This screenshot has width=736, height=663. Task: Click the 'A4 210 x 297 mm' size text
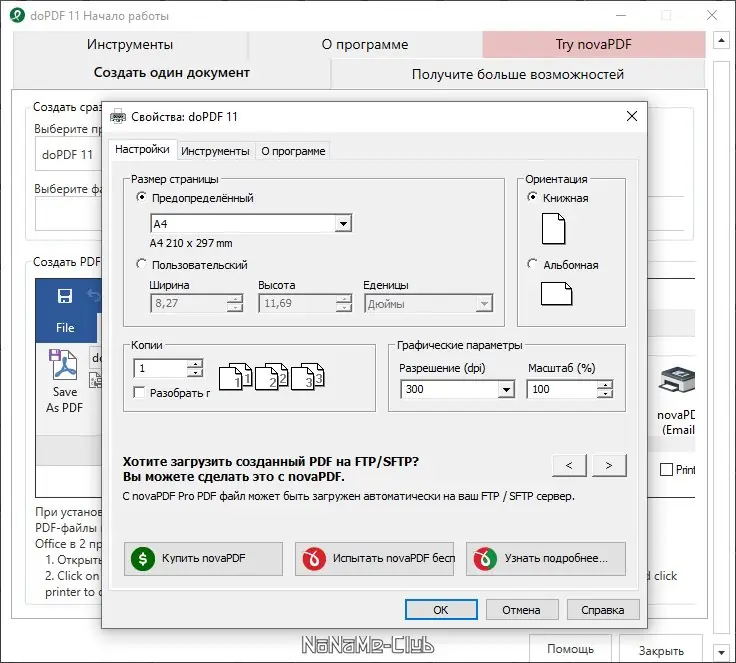click(191, 243)
